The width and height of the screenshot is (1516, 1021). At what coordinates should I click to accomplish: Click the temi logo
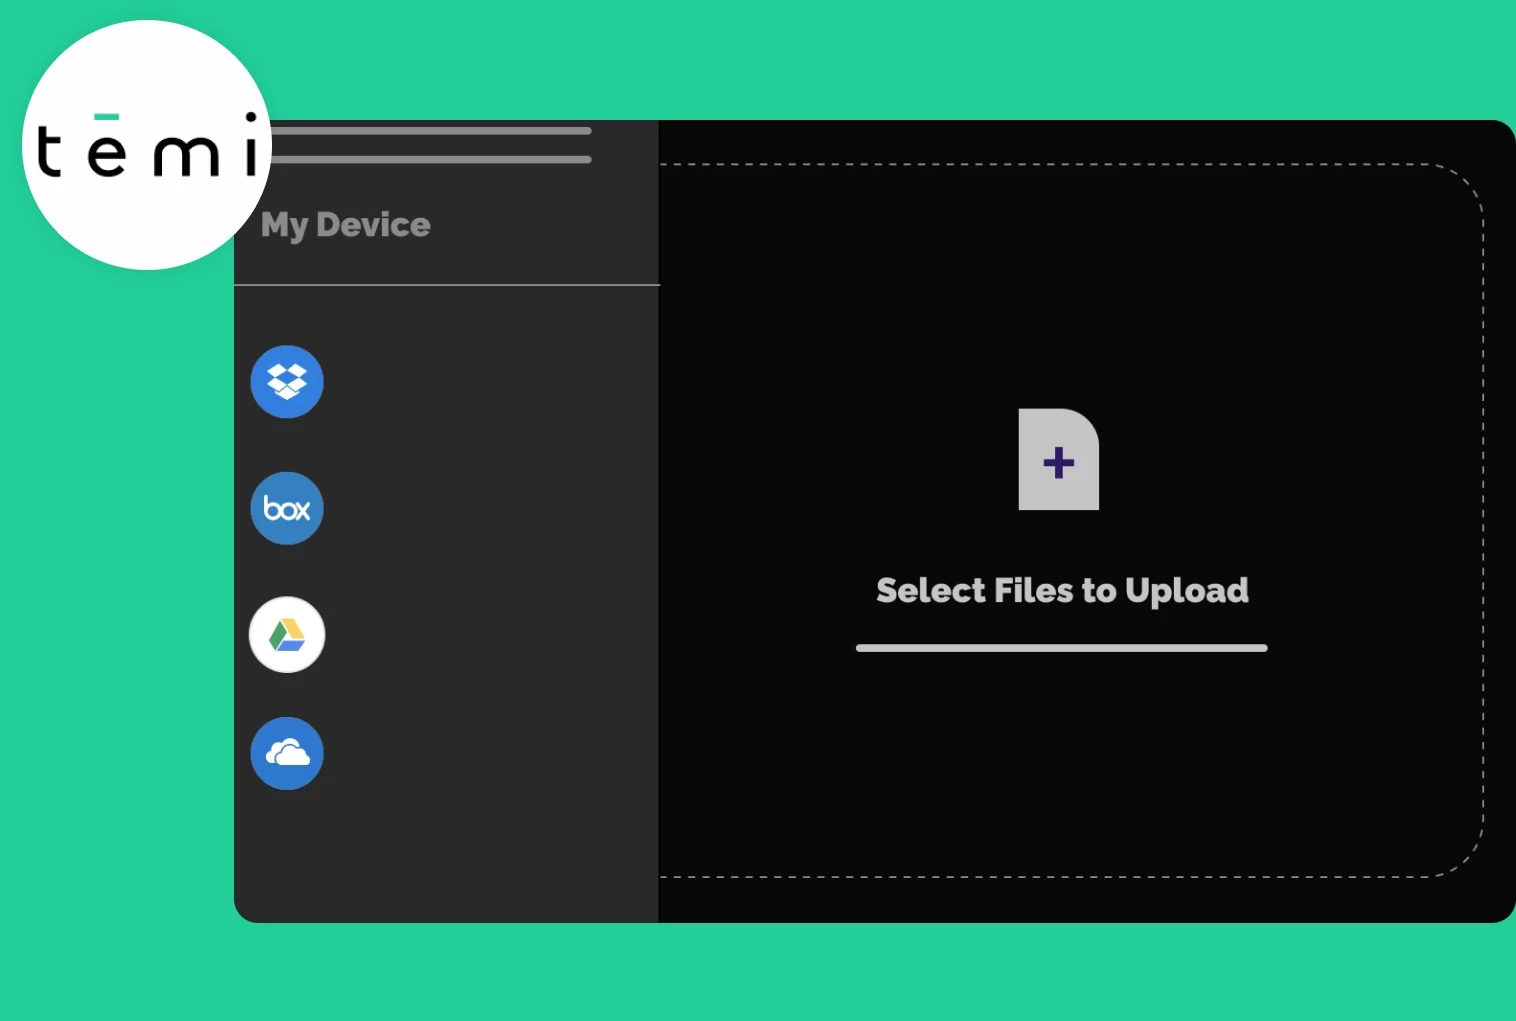point(147,145)
